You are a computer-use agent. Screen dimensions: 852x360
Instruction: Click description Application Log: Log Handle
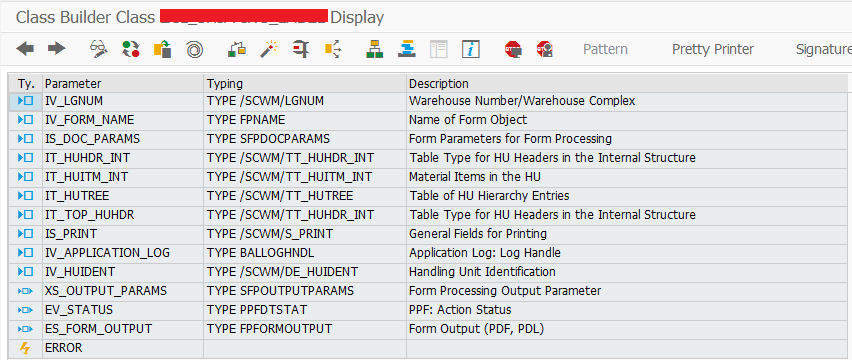click(x=485, y=252)
